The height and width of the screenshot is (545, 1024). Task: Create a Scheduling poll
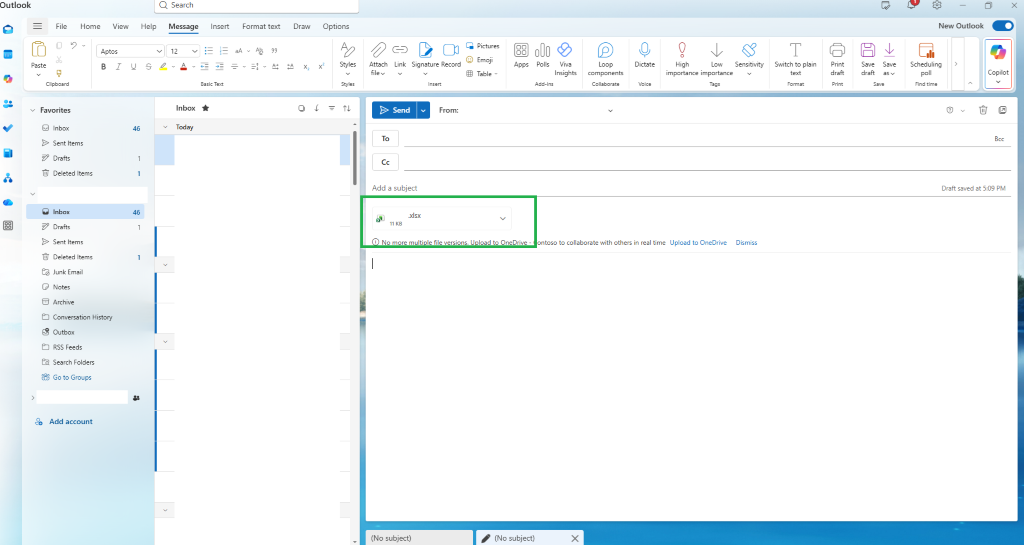tap(926, 58)
